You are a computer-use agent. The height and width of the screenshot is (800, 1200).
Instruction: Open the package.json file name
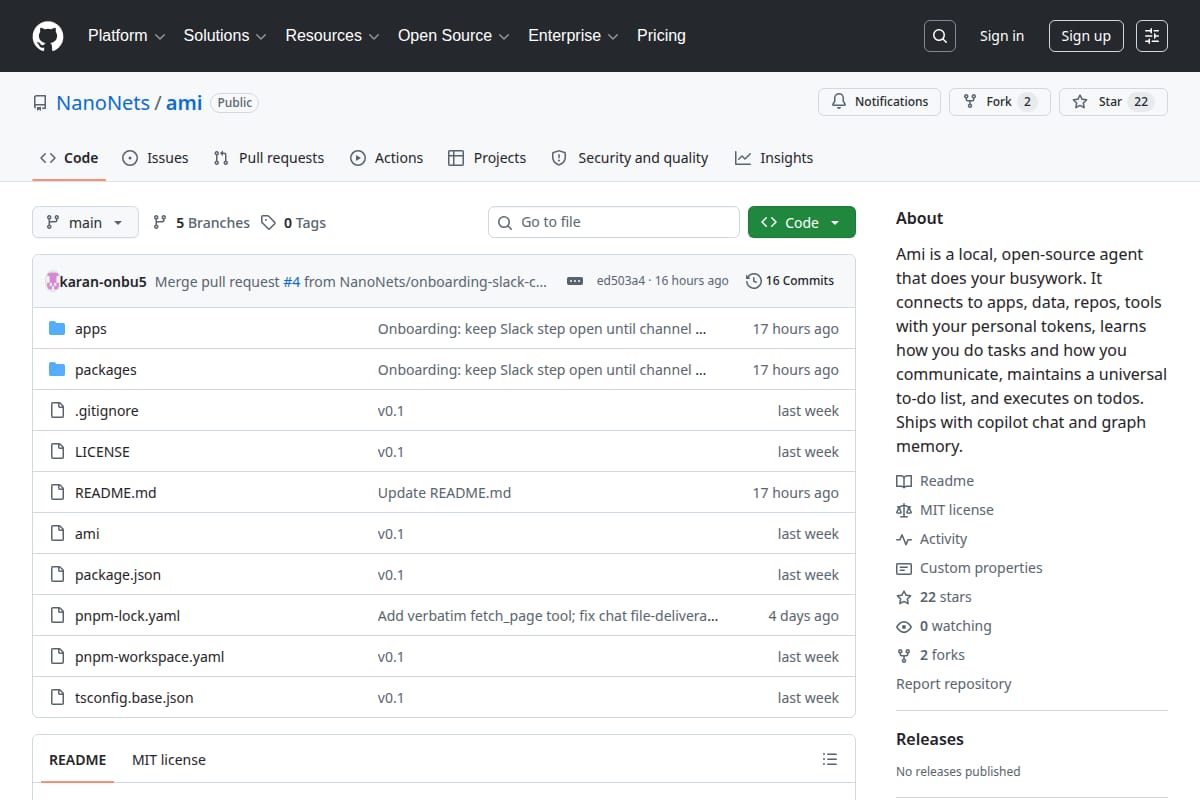point(118,575)
